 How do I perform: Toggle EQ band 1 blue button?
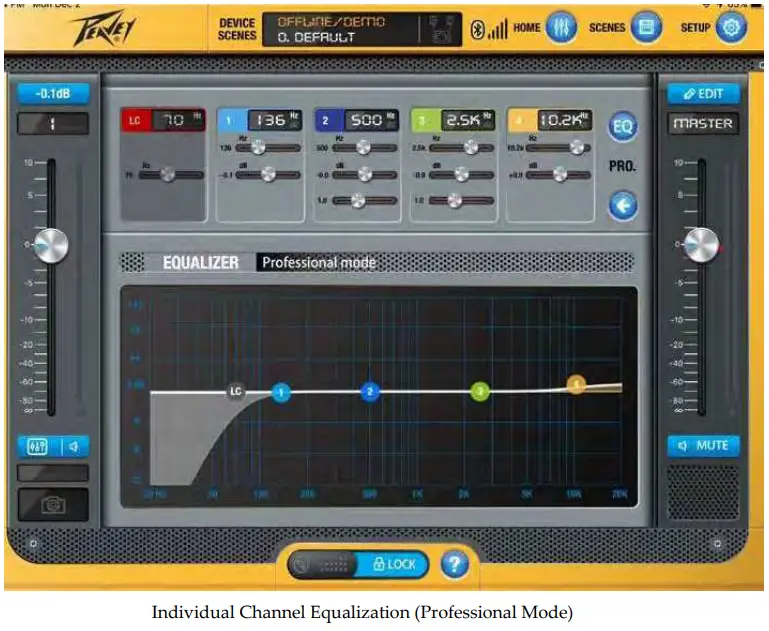pos(230,121)
